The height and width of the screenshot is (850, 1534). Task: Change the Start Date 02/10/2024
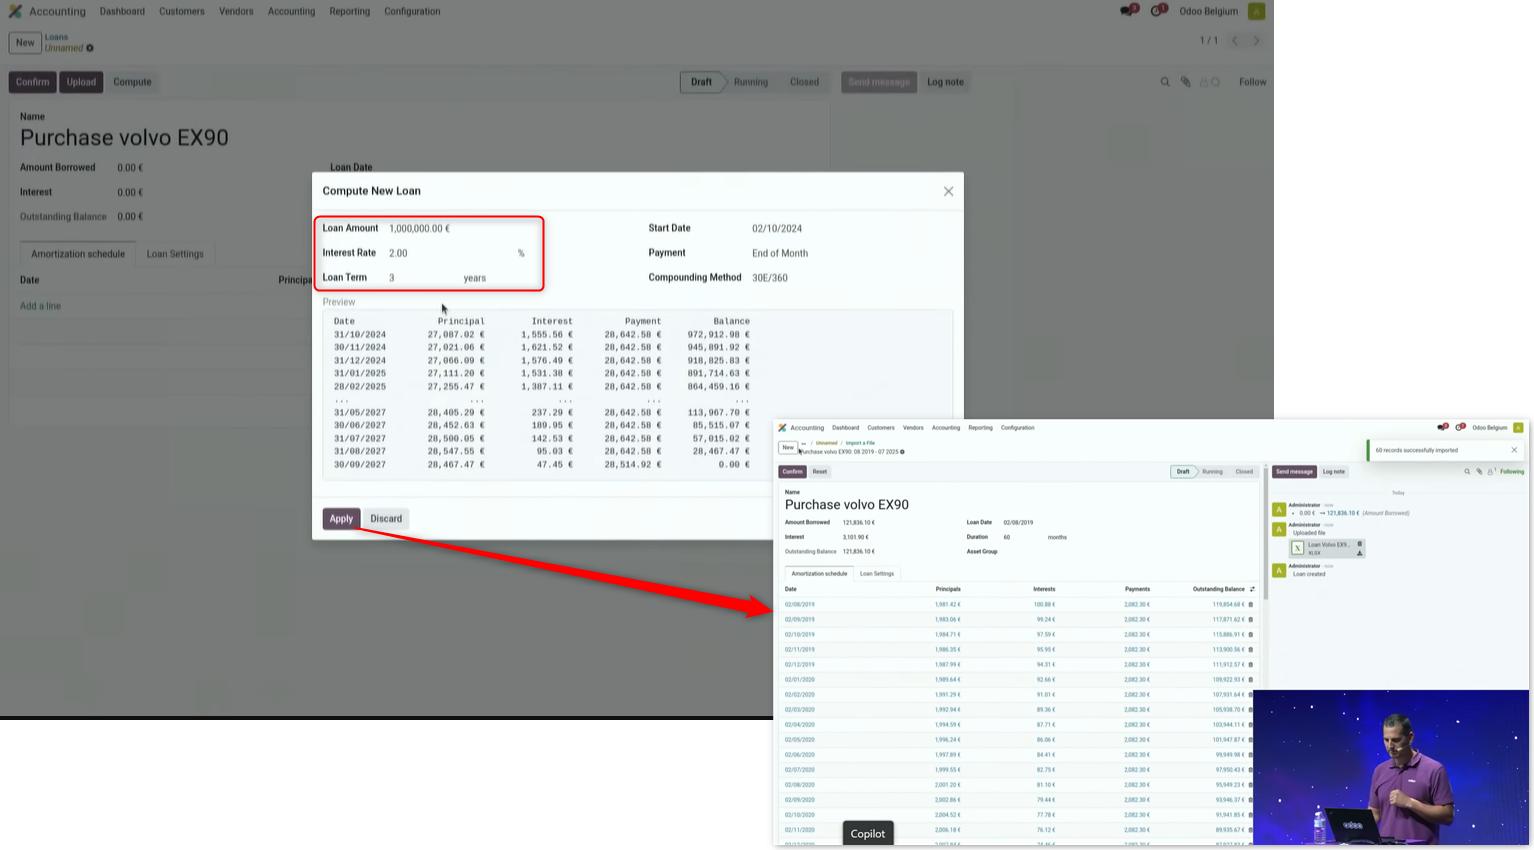pyautogui.click(x=776, y=228)
